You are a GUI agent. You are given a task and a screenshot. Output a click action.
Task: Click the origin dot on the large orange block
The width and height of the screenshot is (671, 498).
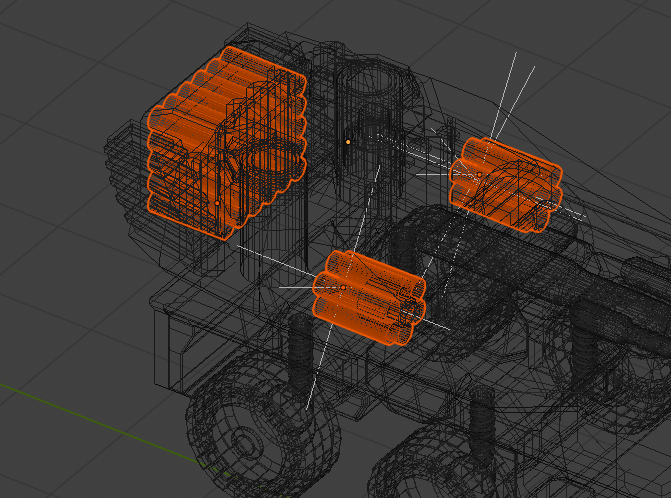tap(217, 203)
